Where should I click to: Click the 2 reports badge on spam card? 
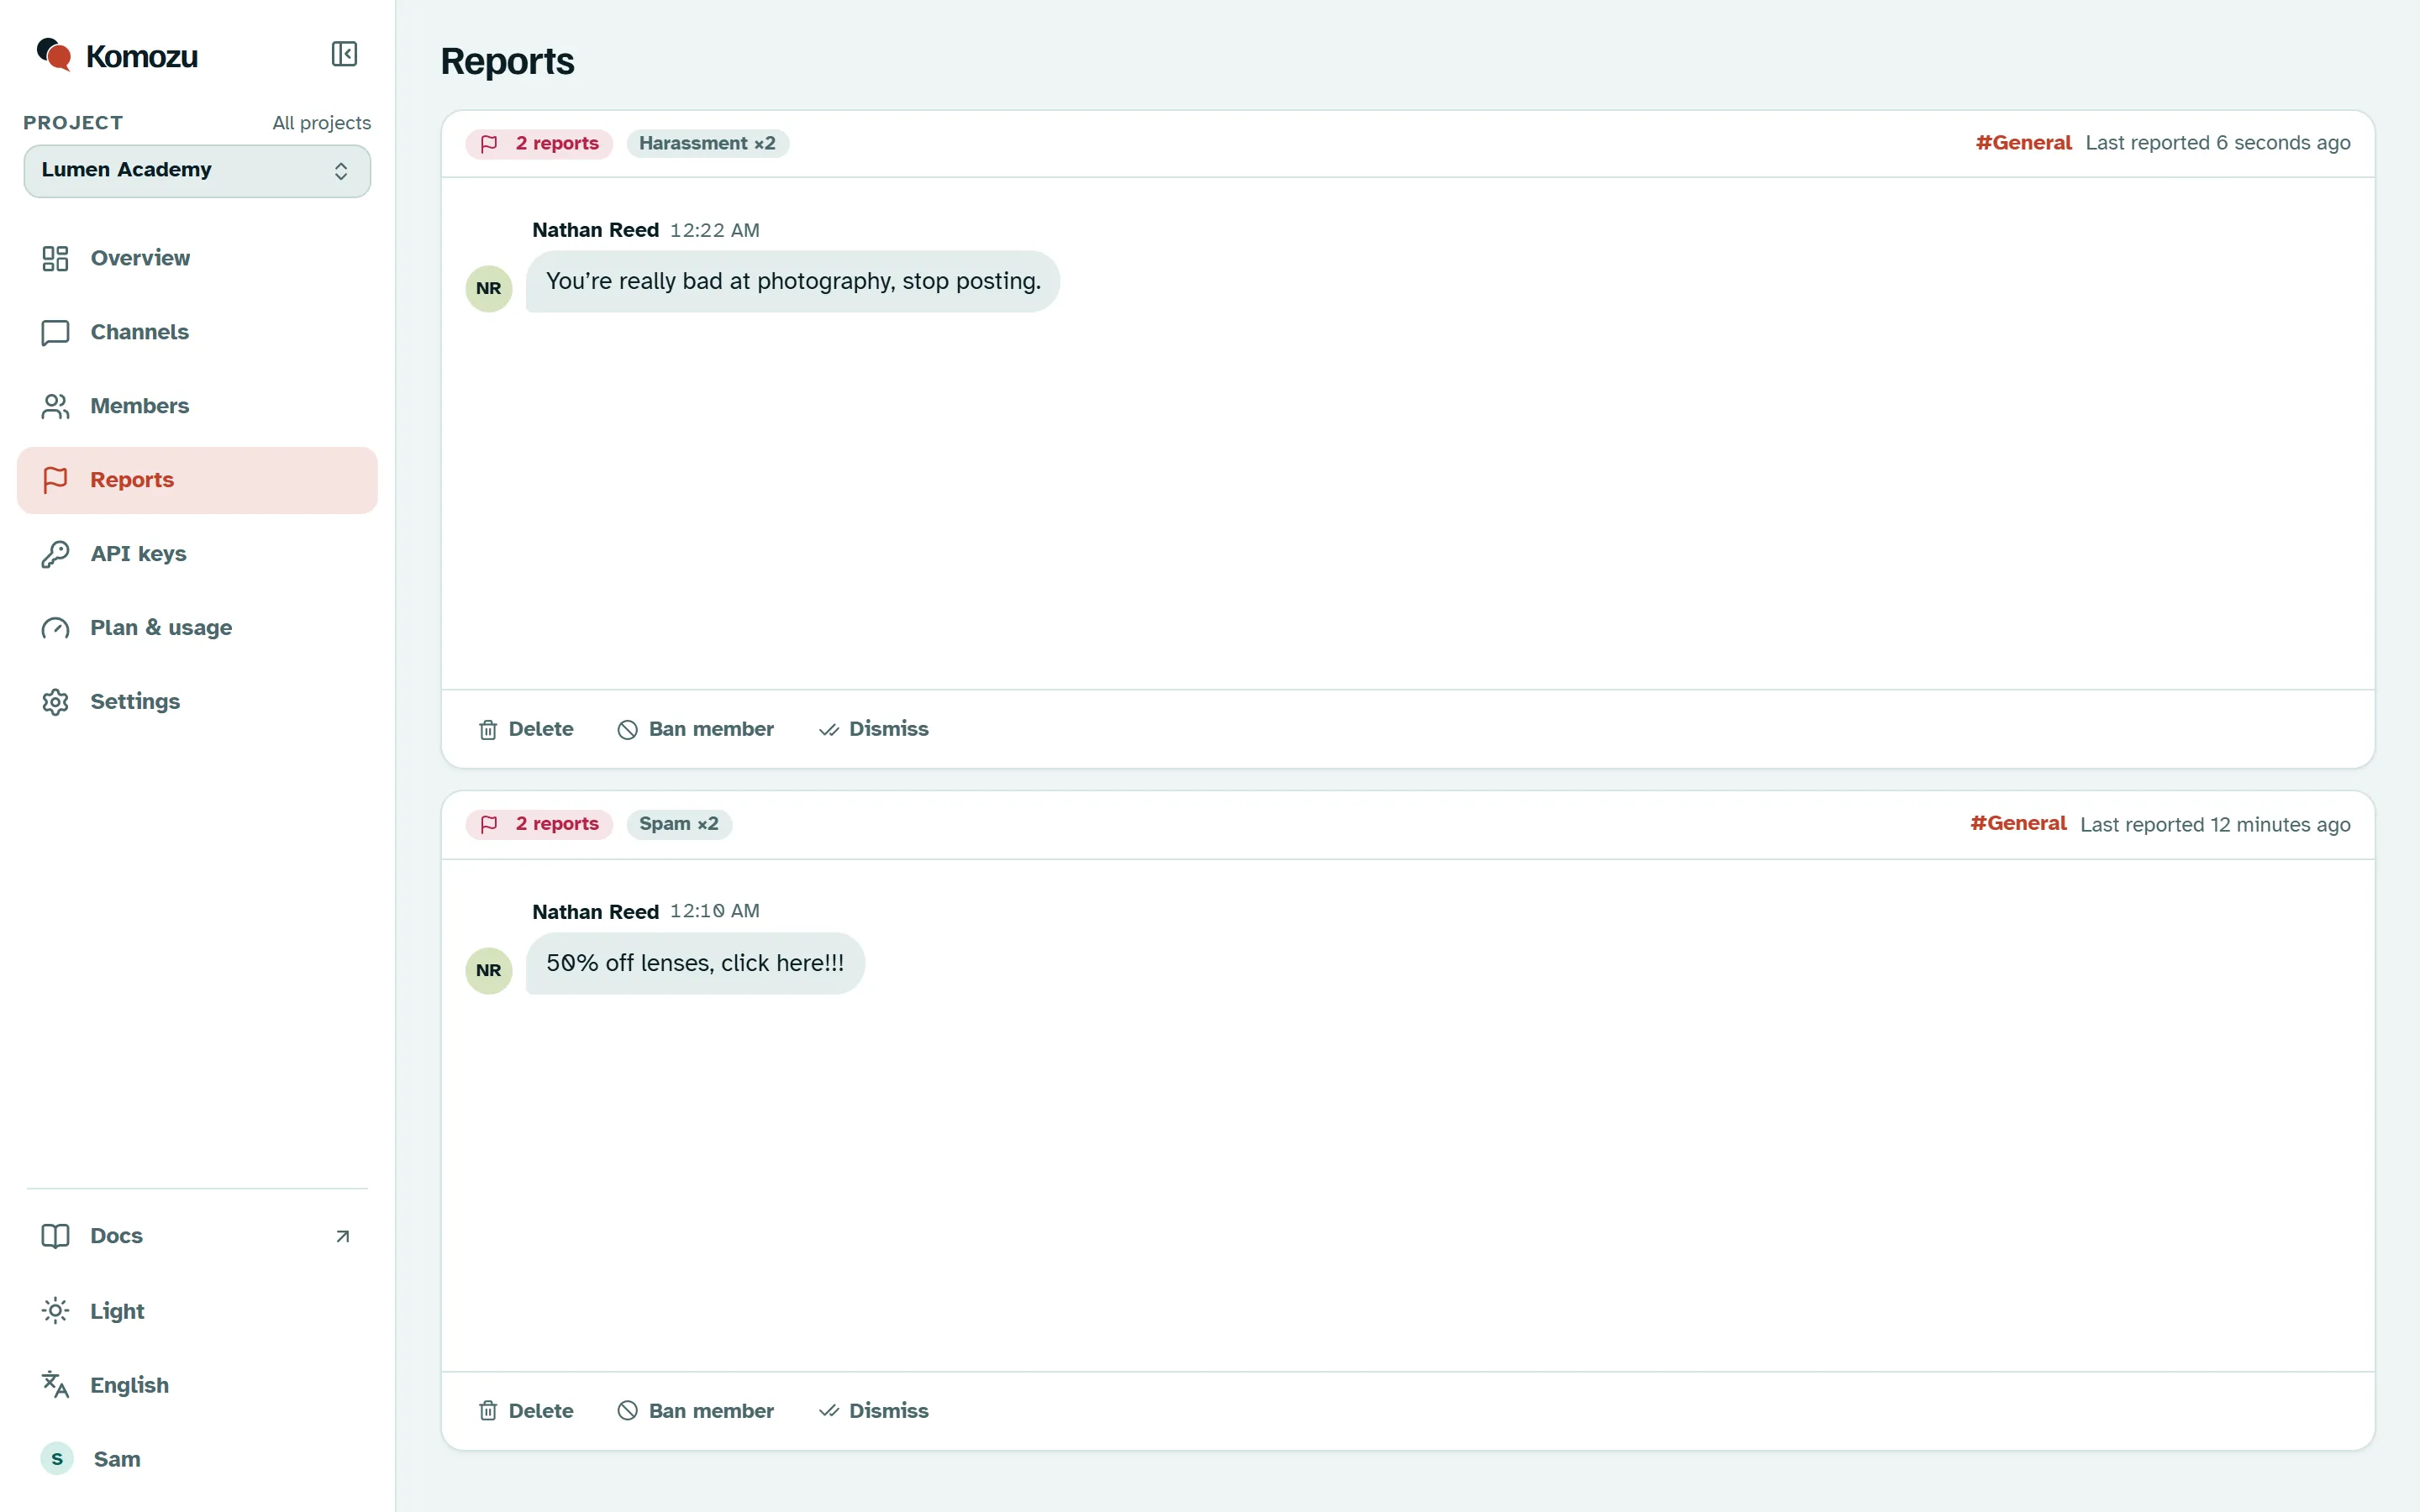tap(539, 825)
